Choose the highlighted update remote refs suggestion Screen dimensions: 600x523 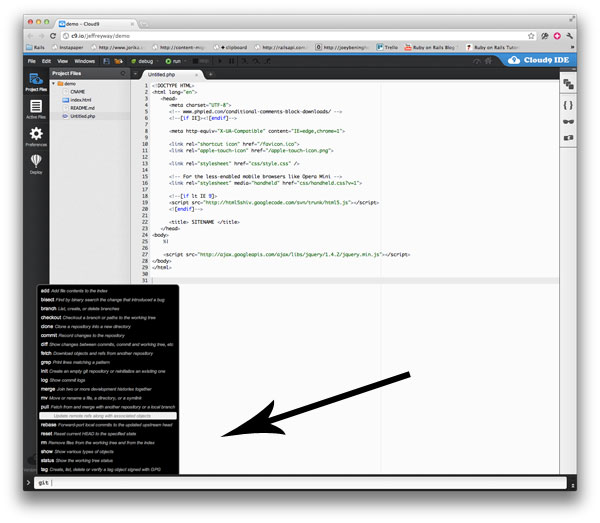coord(108,416)
